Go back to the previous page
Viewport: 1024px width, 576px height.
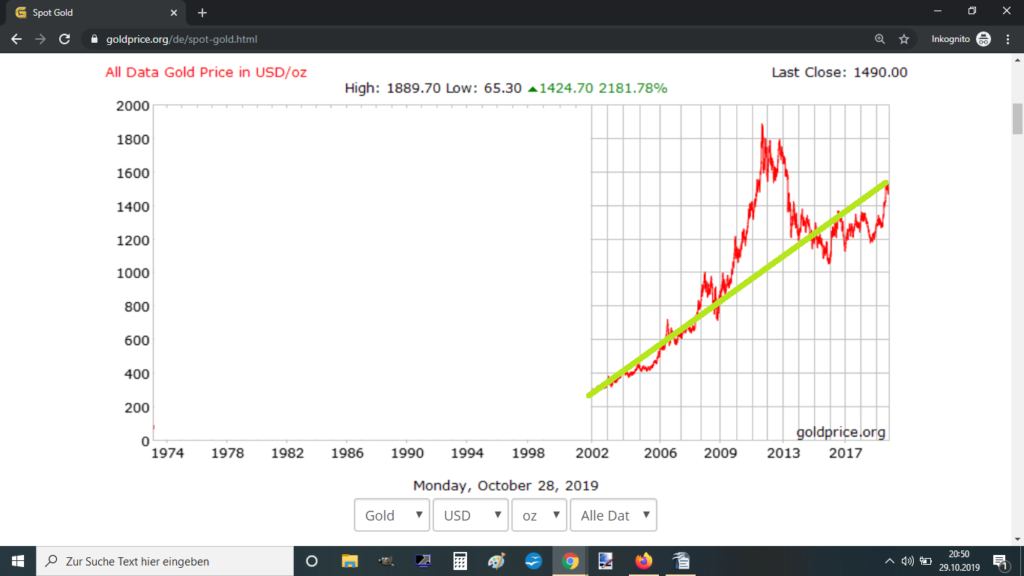click(16, 39)
